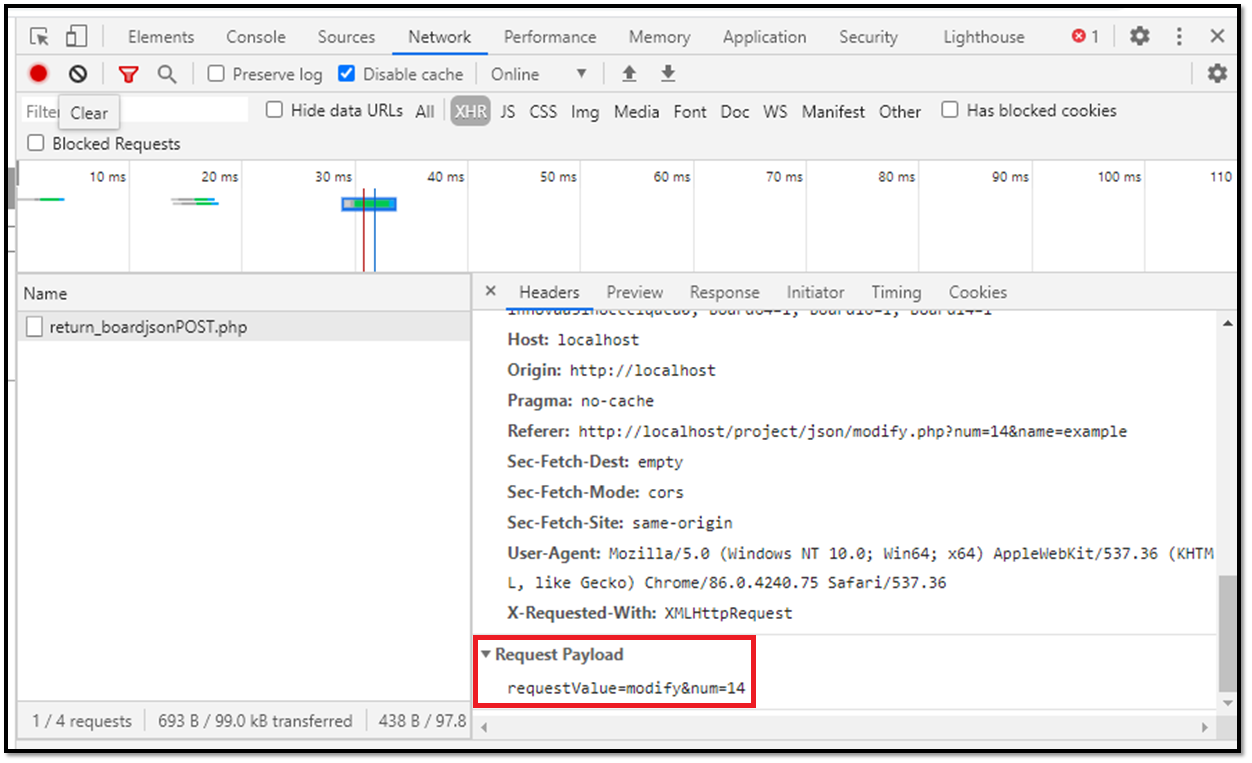1252x763 pixels.
Task: Open the Preview detail tab
Action: [635, 292]
